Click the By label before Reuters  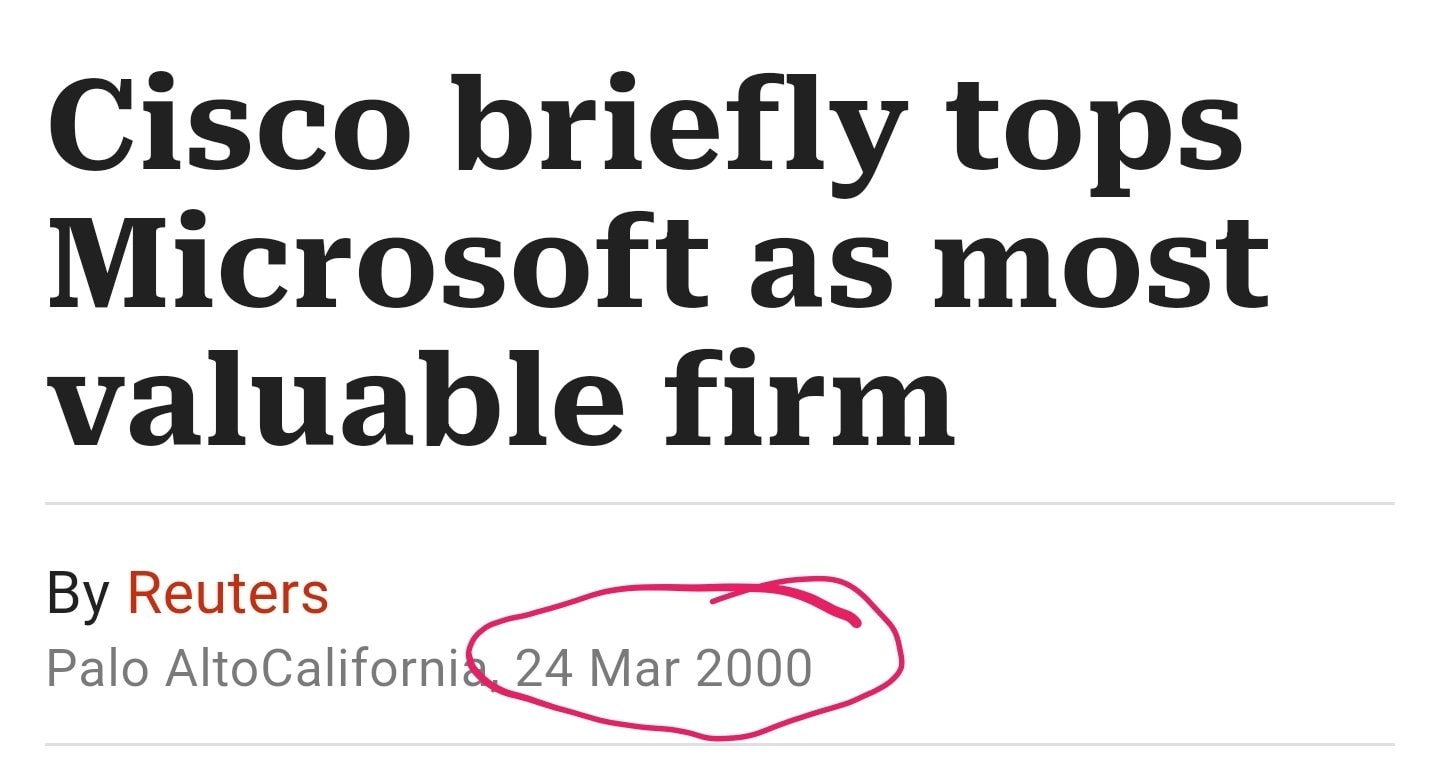pyautogui.click(x=77, y=596)
